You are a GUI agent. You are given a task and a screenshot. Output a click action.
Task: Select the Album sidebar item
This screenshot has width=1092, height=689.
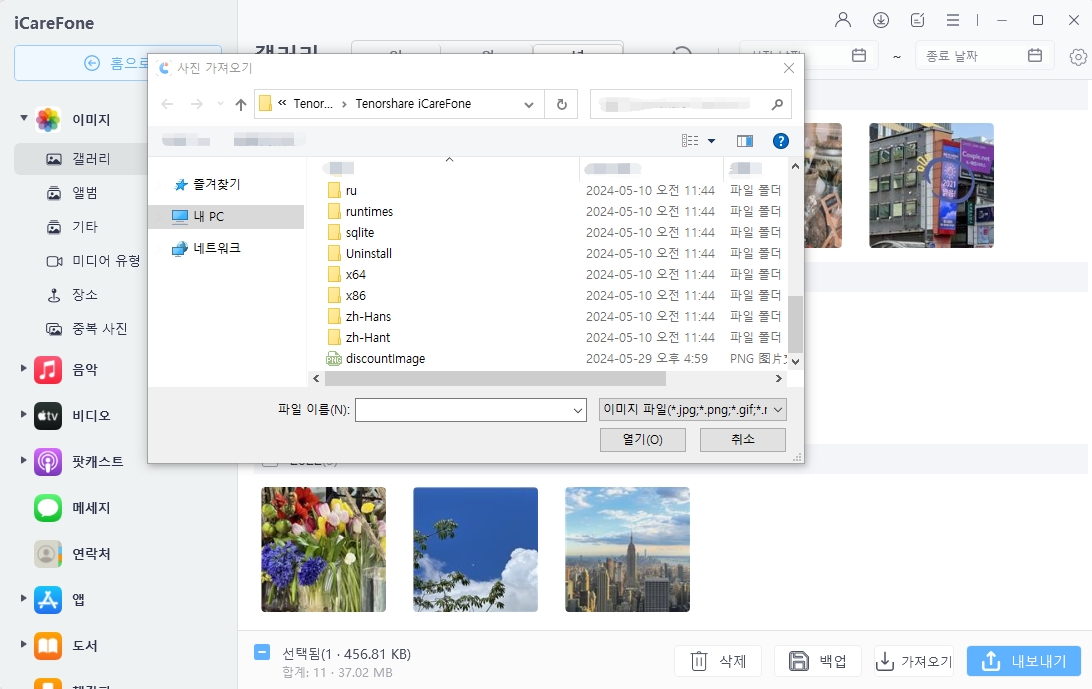click(x=84, y=192)
